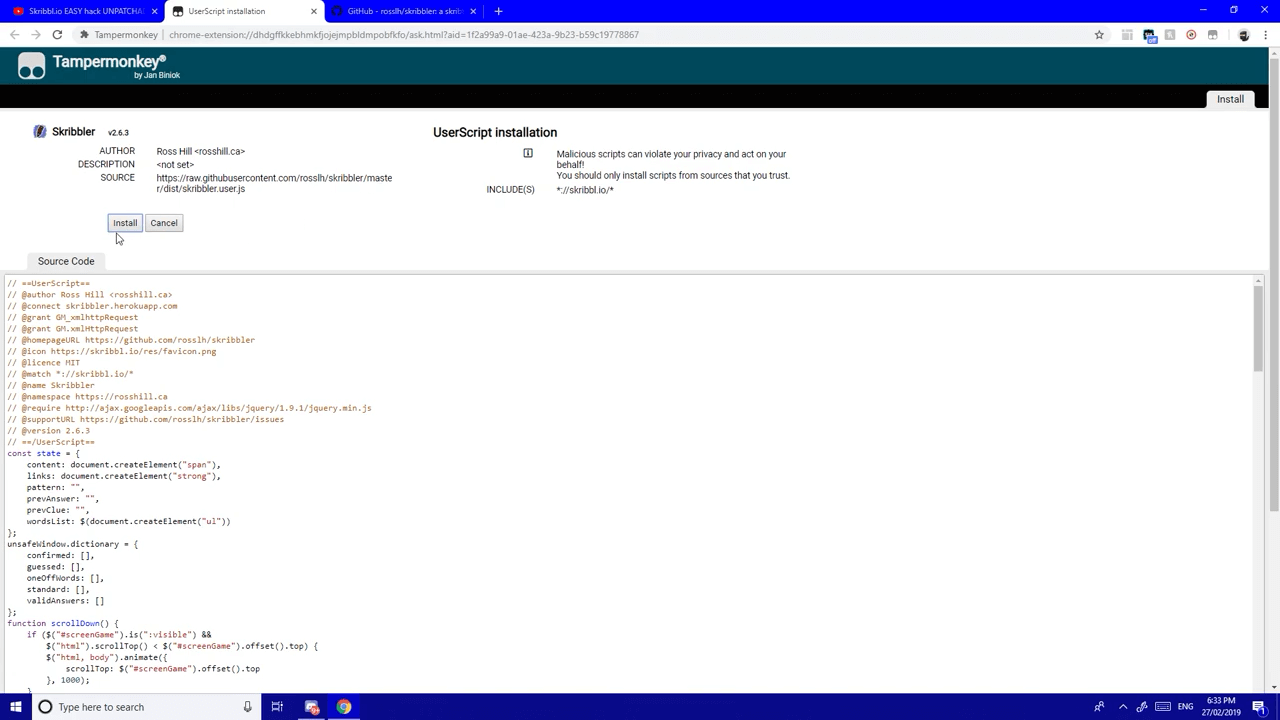The width and height of the screenshot is (1280, 720).
Task: Click the version v2.6.3 label
Action: click(x=118, y=133)
